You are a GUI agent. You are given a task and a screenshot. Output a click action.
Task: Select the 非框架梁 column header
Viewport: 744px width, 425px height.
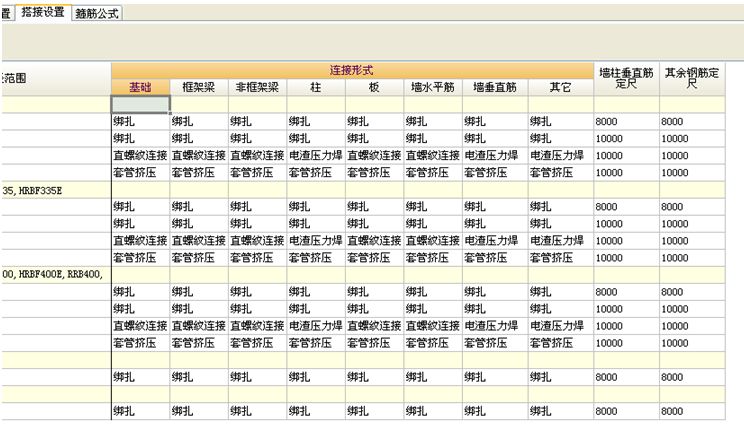[x=257, y=87]
